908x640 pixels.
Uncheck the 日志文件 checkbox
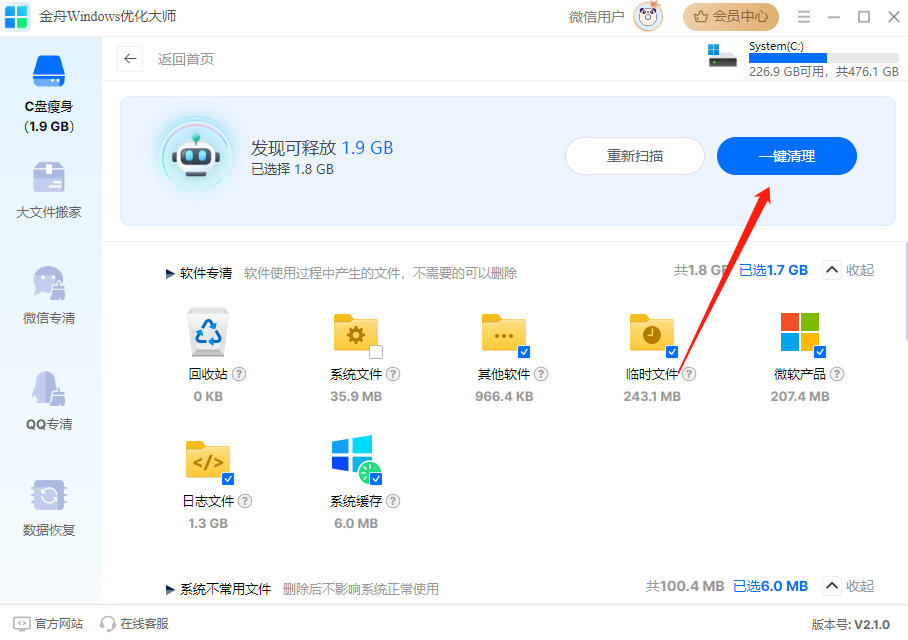coord(228,479)
